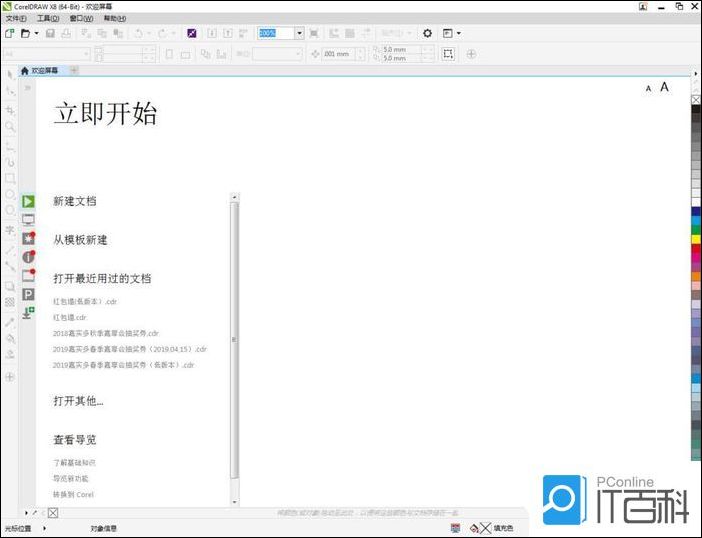This screenshot has height=538, width=702.
Task: Click the Open folder toolbar icon
Action: click(26, 34)
